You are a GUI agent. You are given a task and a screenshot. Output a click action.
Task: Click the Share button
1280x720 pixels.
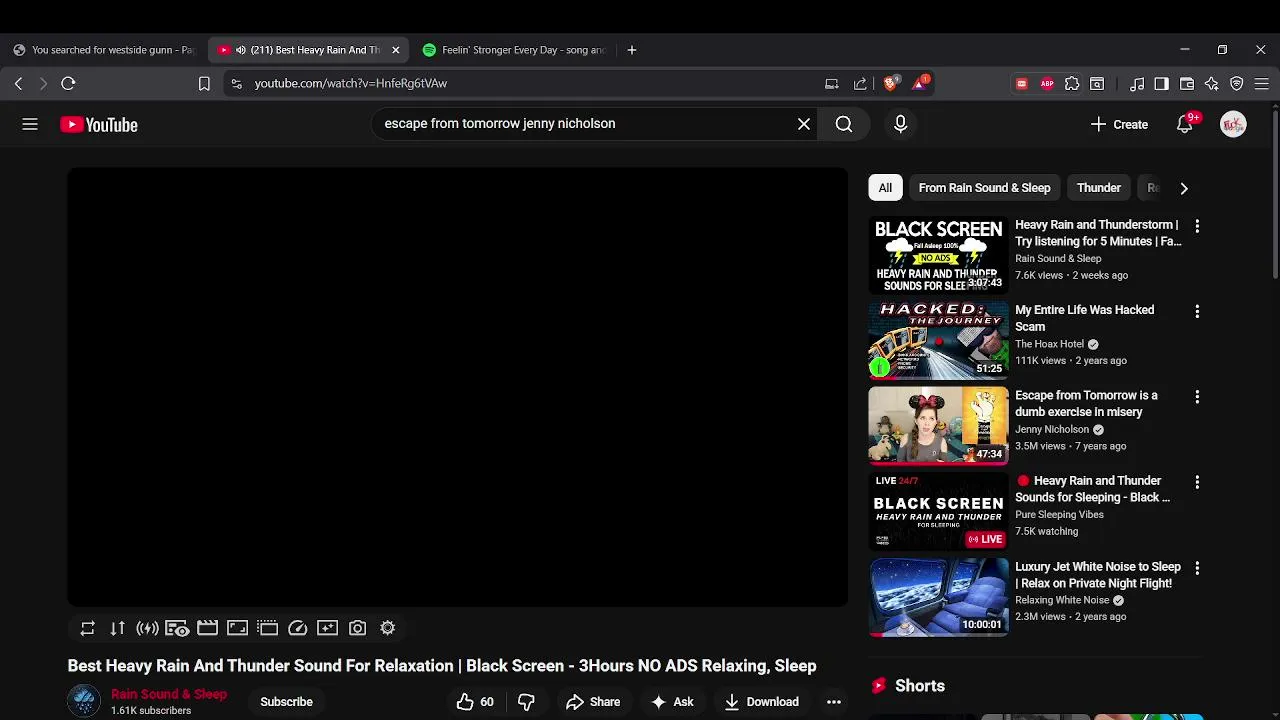(x=593, y=702)
